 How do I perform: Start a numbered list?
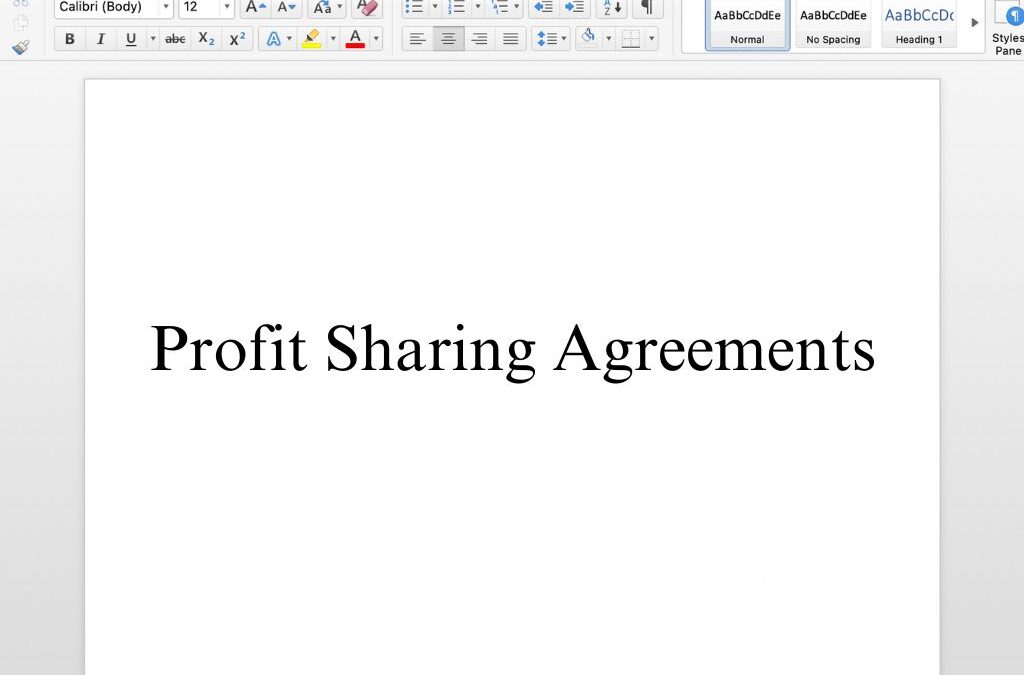pyautogui.click(x=457, y=8)
